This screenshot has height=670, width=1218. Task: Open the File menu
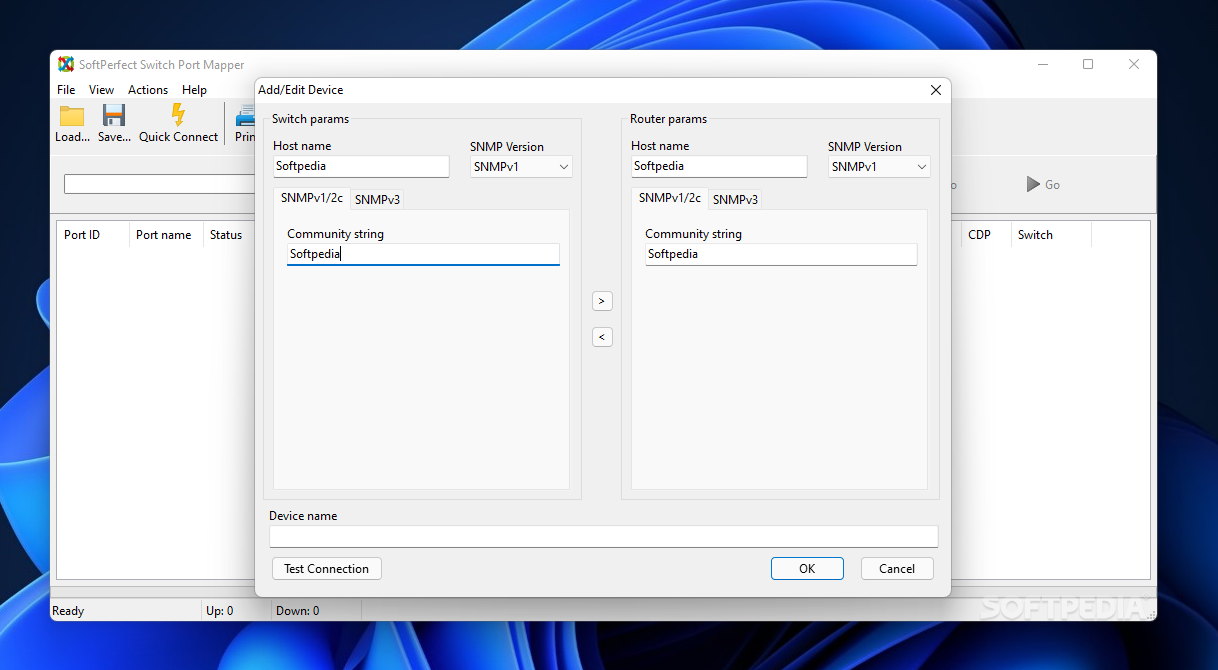[66, 90]
